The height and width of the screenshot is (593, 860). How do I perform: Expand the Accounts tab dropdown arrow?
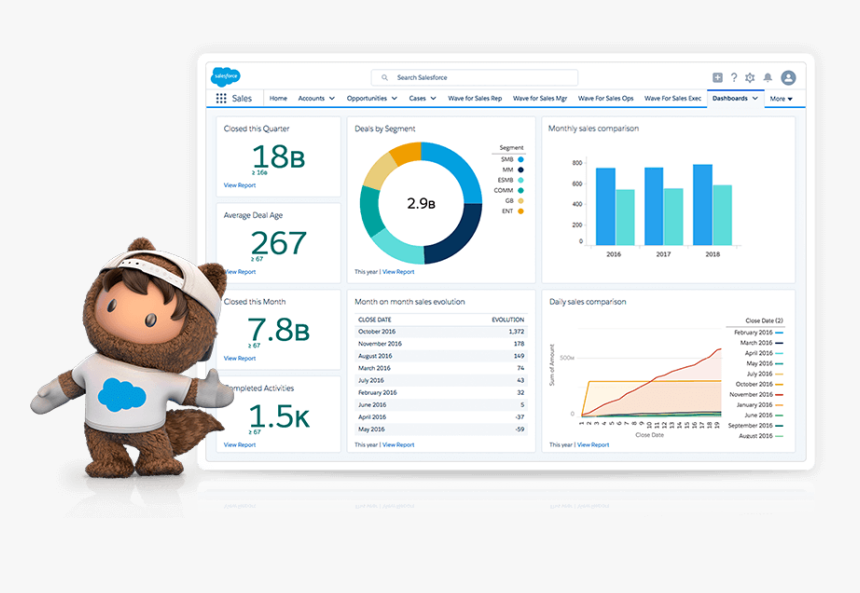click(x=332, y=98)
